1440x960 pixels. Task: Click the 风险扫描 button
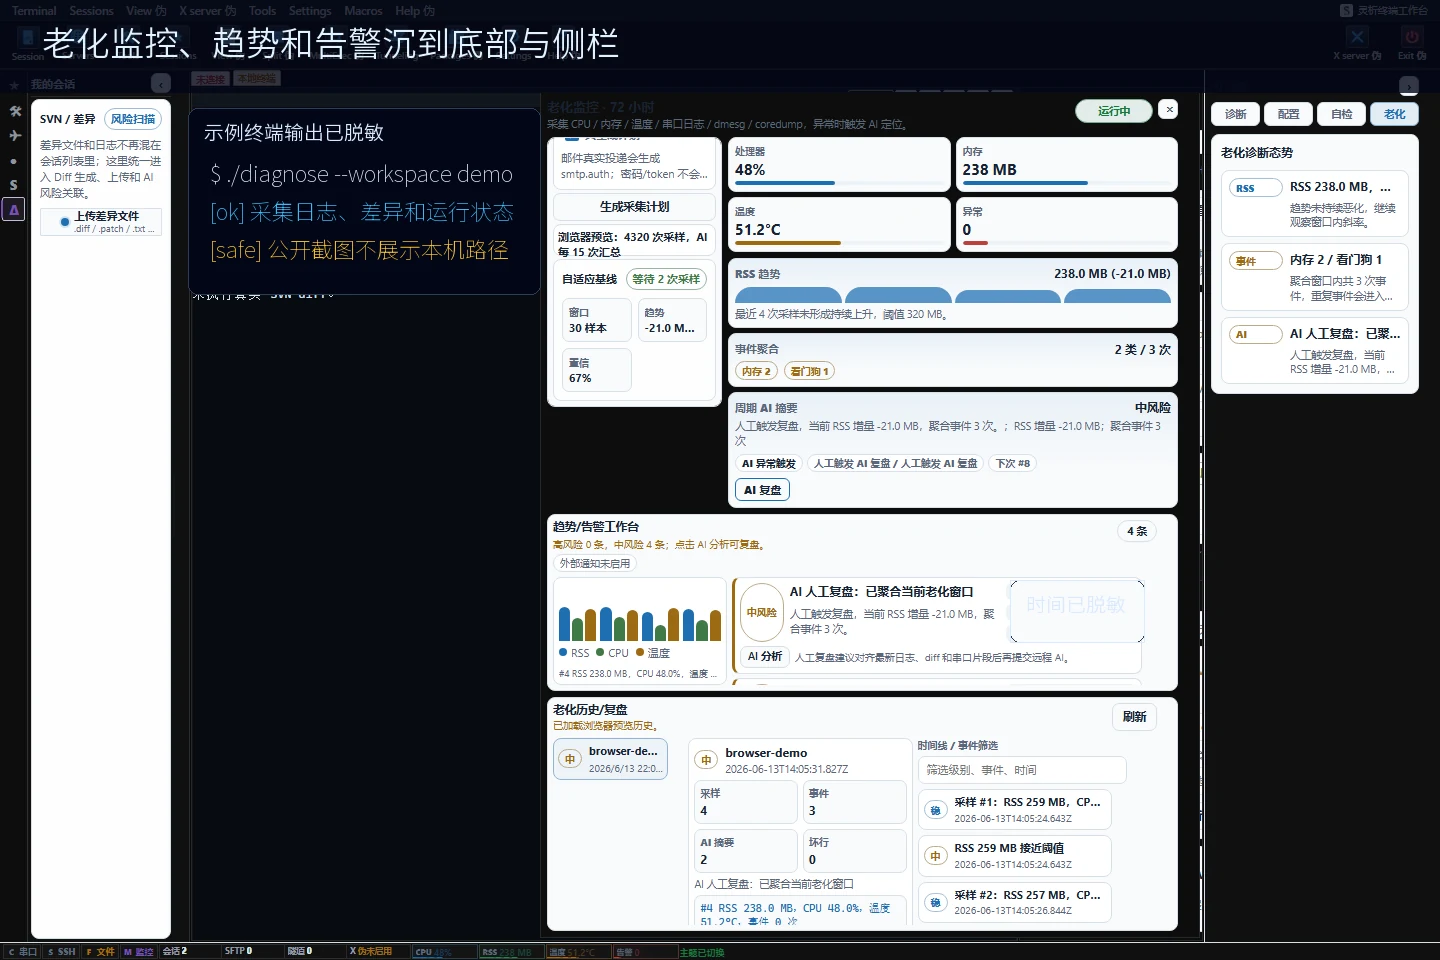(133, 119)
